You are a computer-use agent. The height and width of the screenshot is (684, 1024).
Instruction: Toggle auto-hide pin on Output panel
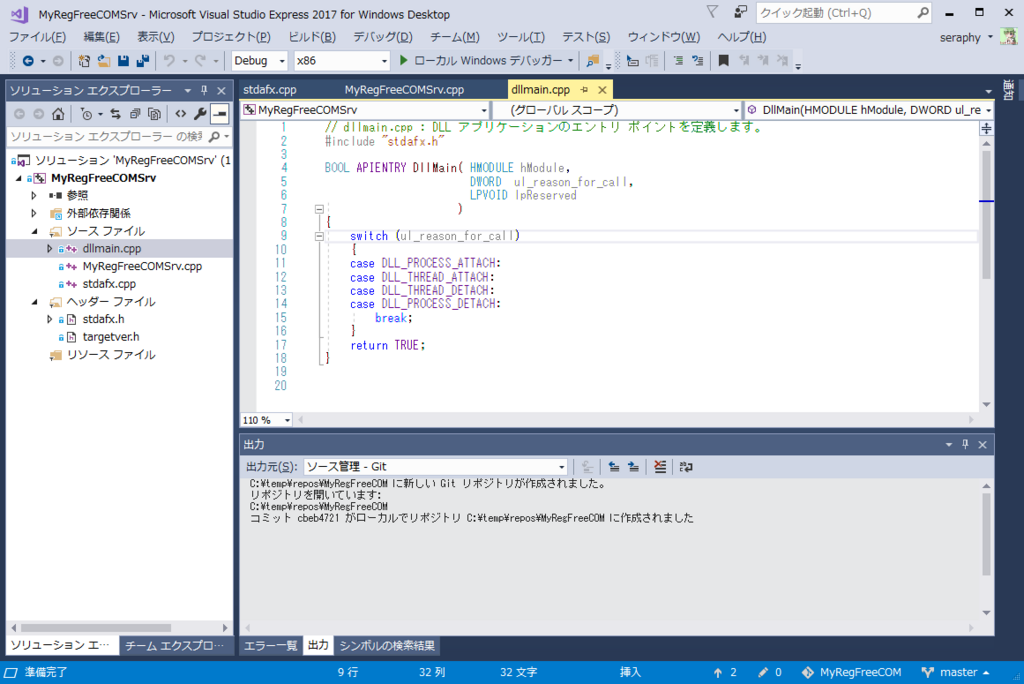tap(965, 444)
